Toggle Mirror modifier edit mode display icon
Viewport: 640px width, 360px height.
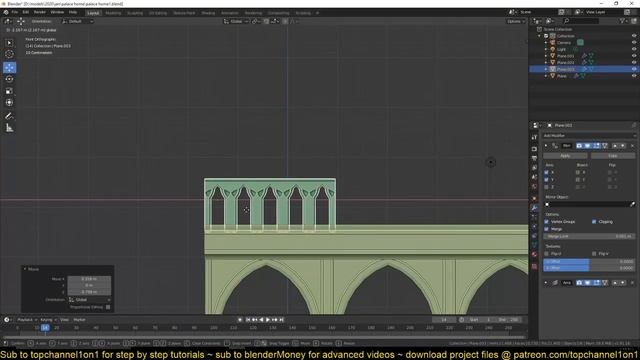(x=596, y=146)
